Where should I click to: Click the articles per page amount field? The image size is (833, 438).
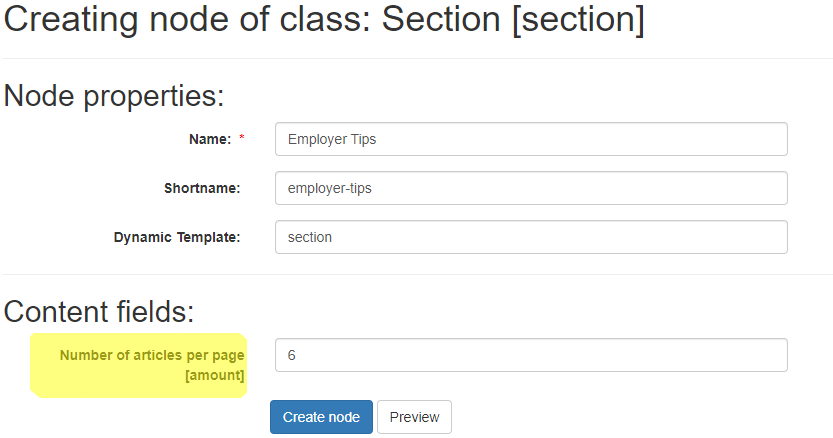pos(531,355)
